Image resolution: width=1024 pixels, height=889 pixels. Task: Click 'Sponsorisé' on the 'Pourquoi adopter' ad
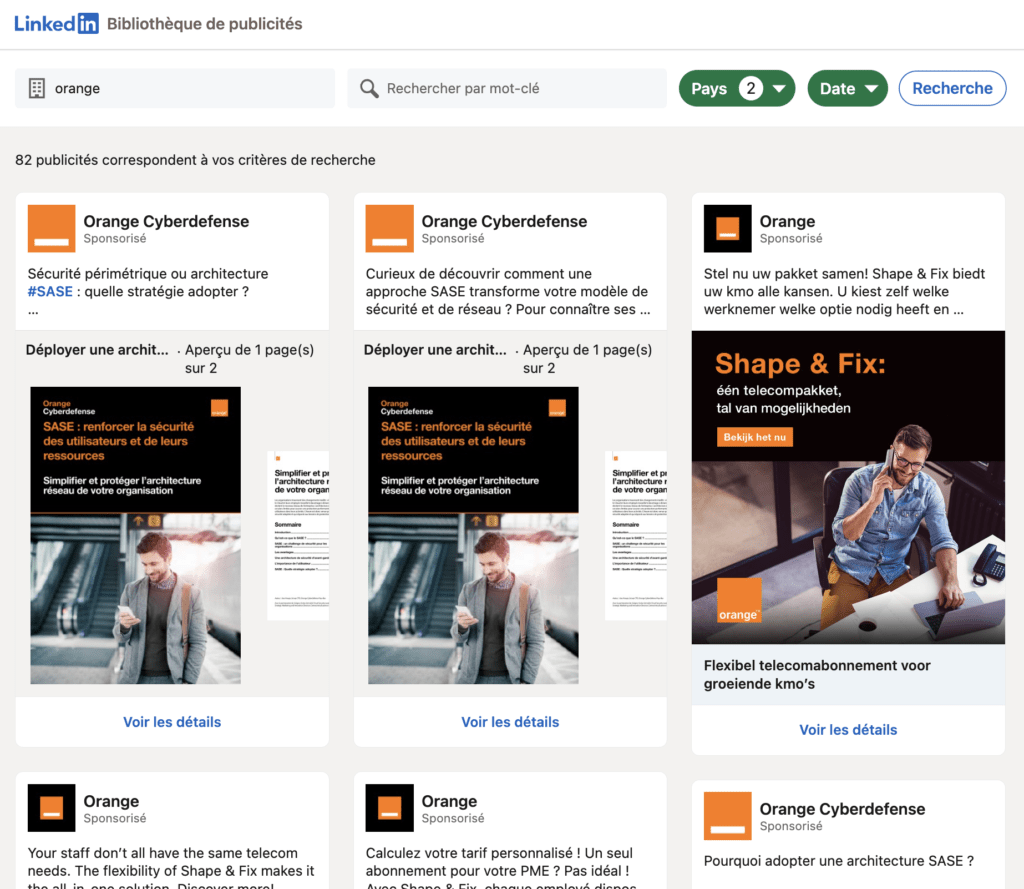[791, 826]
